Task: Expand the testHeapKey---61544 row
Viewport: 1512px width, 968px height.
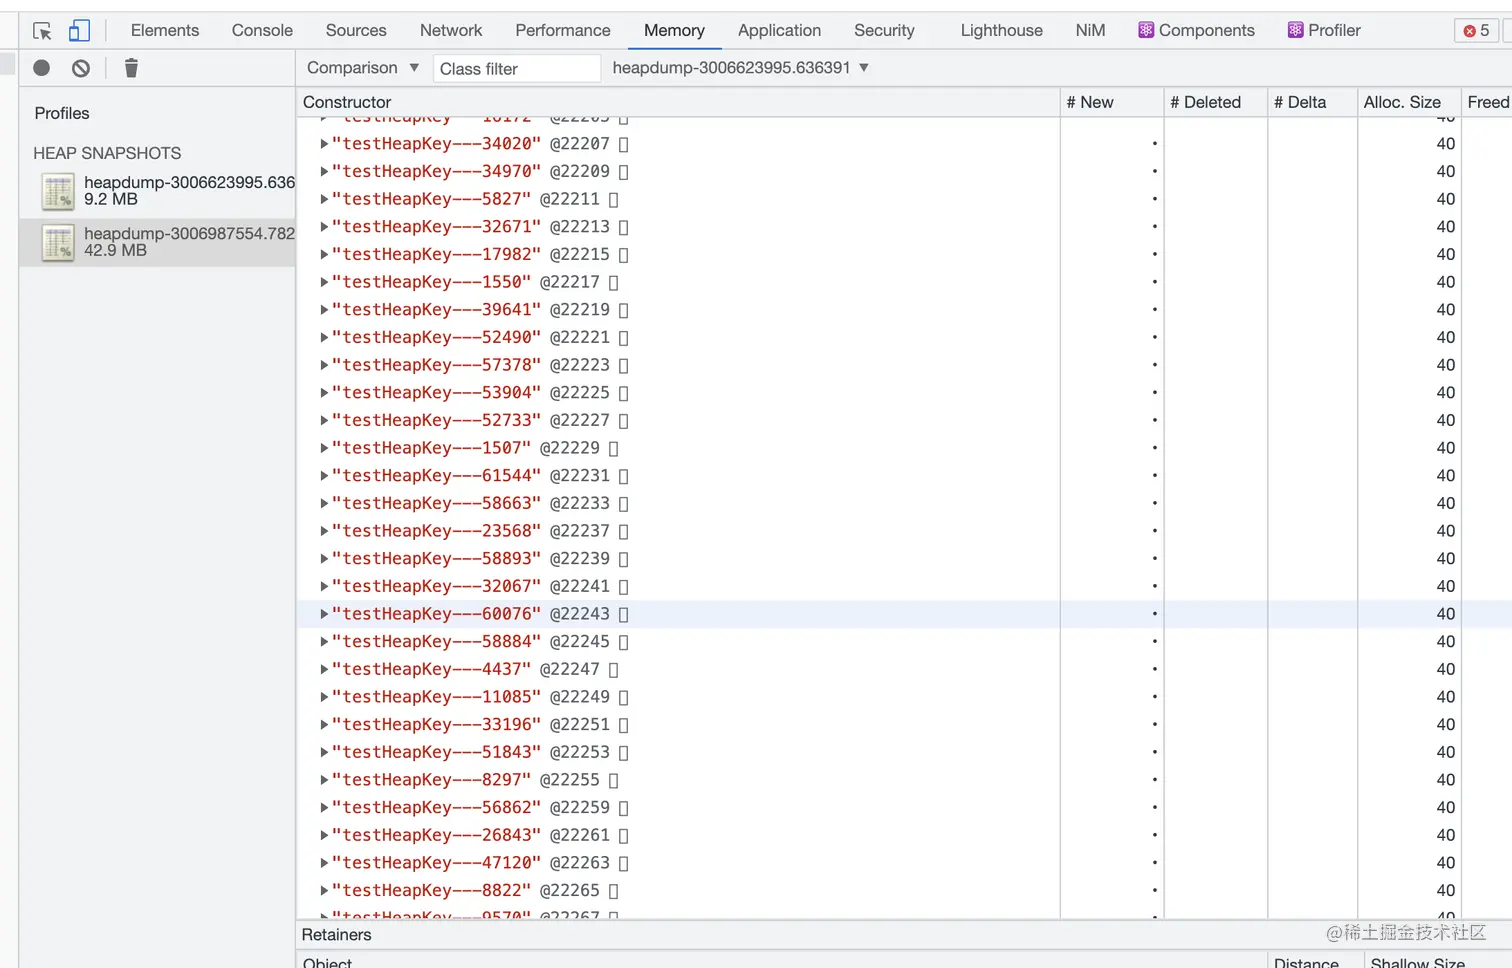Action: [x=324, y=476]
